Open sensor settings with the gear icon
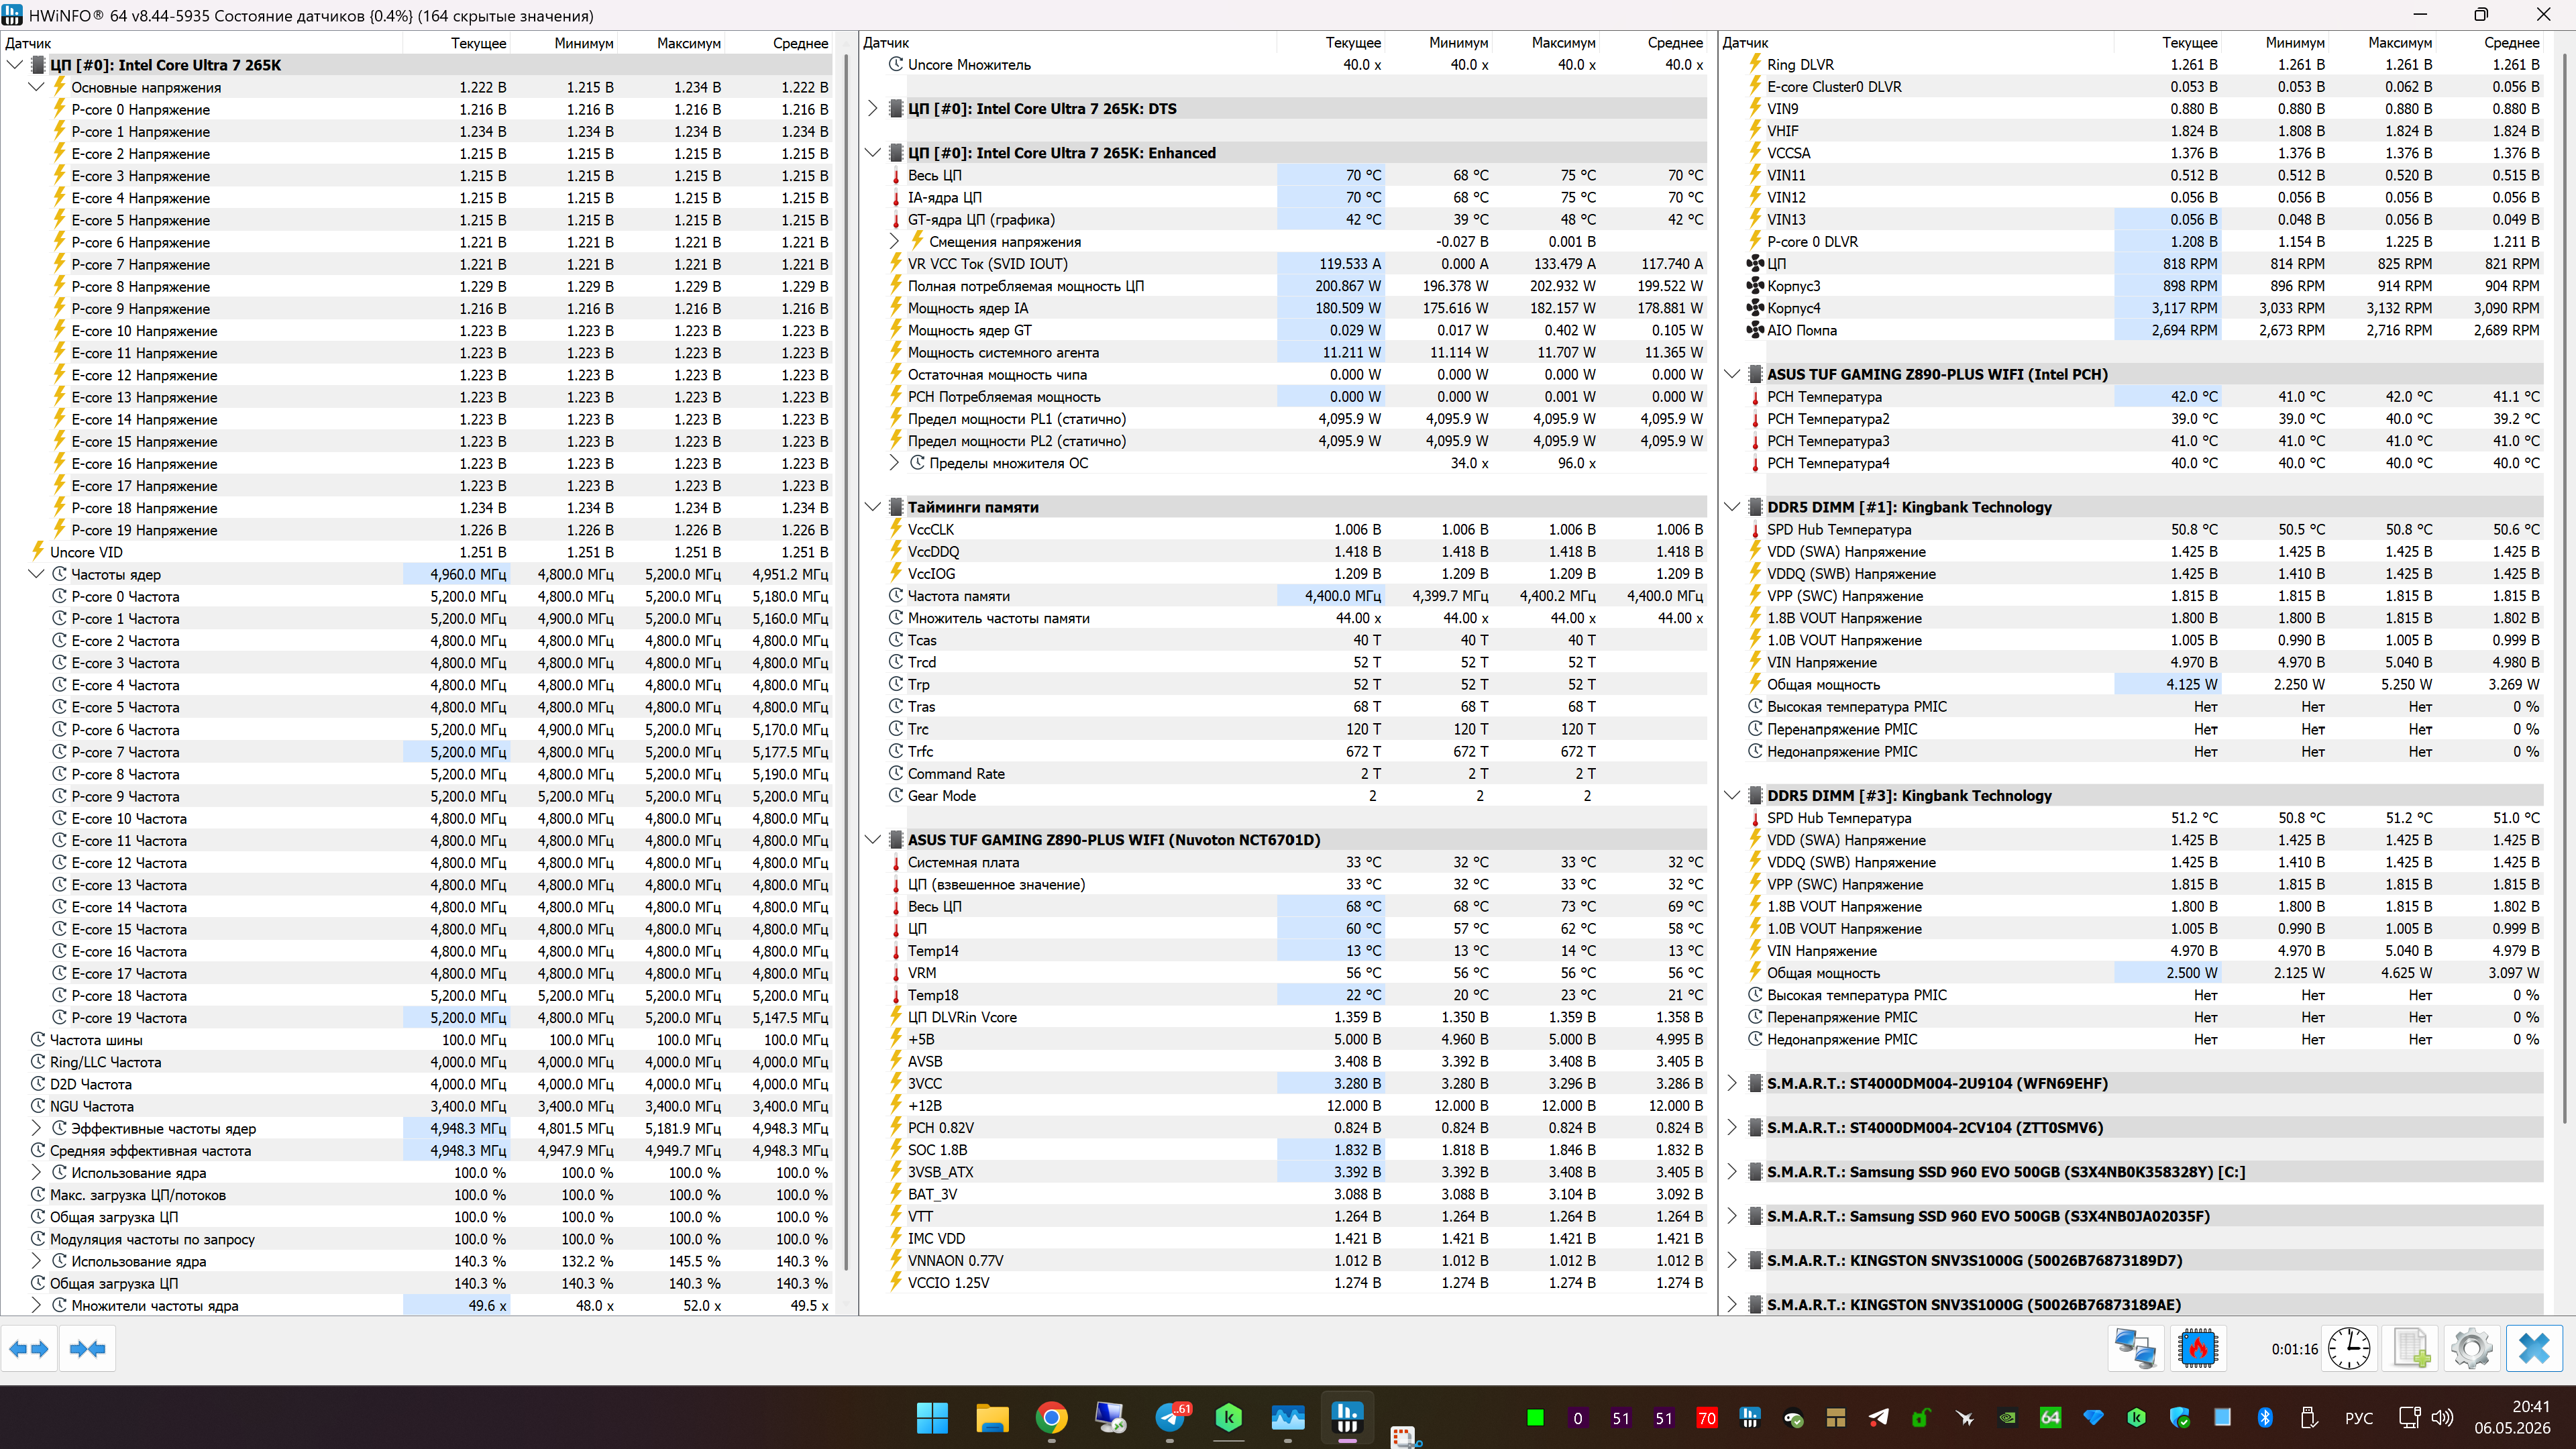2576x1449 pixels. (x=2472, y=1349)
